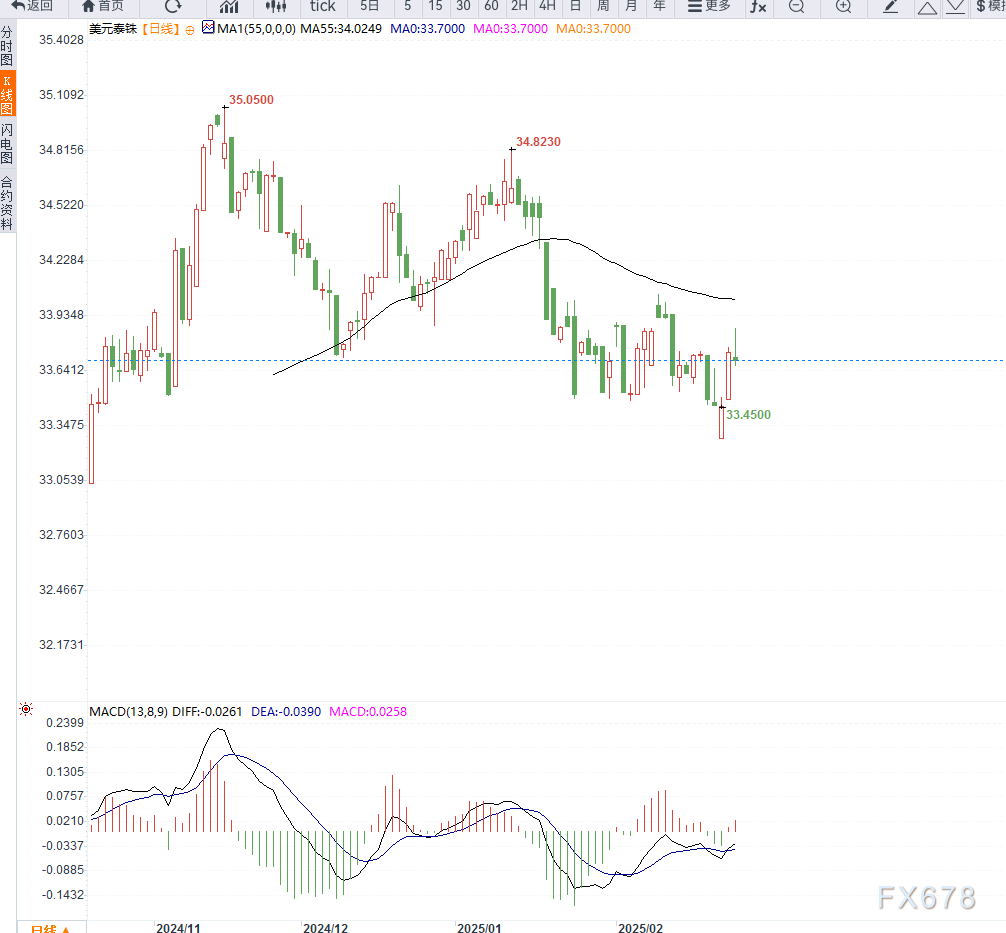The height and width of the screenshot is (933, 1006).
Task: Click the $模 icon at top right
Action: pos(989,7)
